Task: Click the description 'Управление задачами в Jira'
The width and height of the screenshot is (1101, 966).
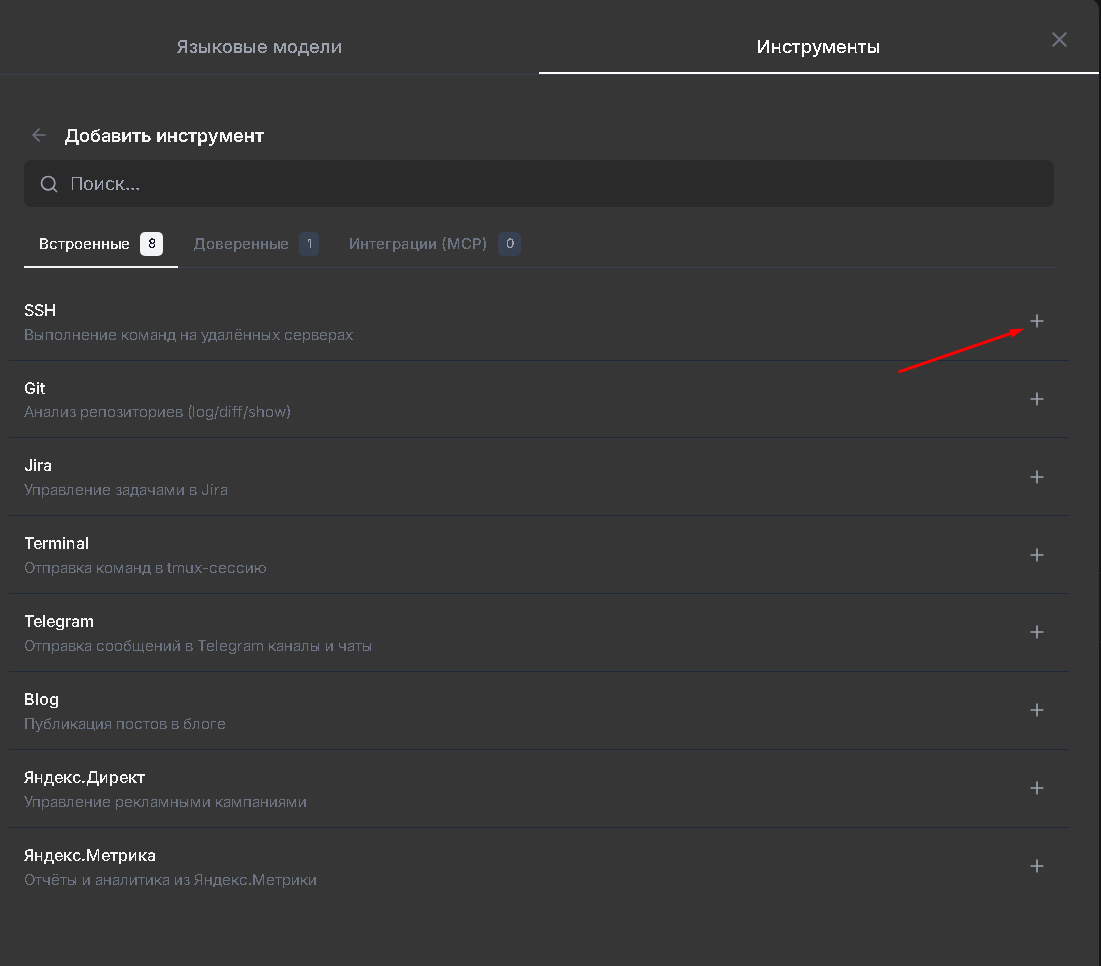Action: pyautogui.click(x=126, y=490)
